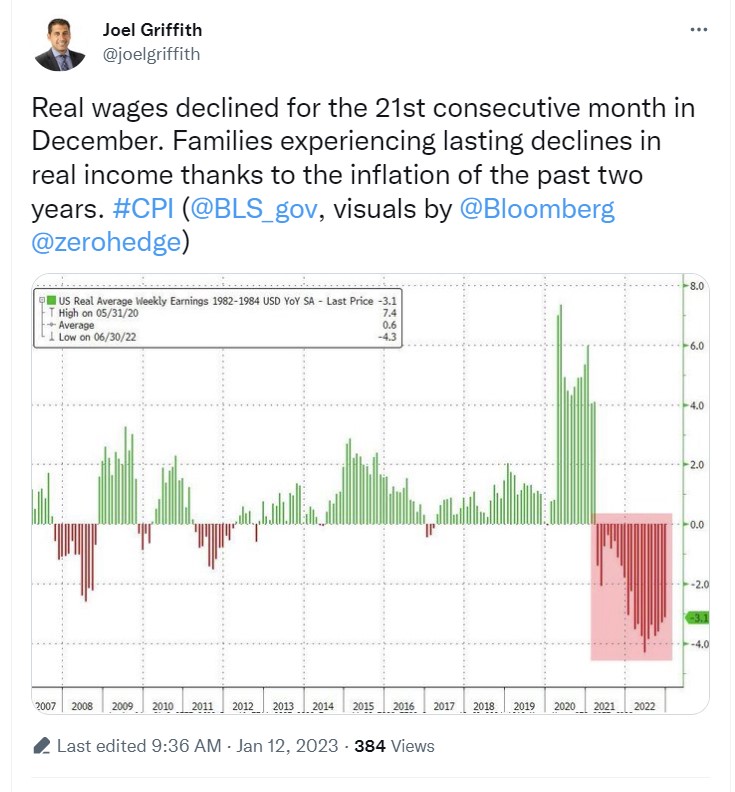Screen dimensions: 735x792
Task: Click Joel Griffith's profile avatar
Action: (60, 44)
